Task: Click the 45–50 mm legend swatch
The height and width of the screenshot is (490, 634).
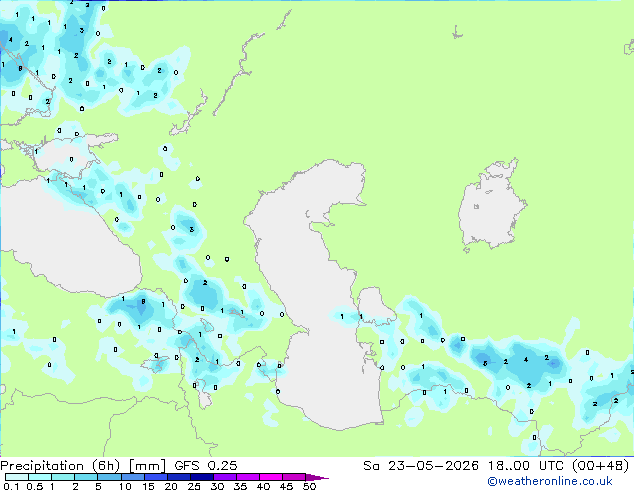Action: pyautogui.click(x=294, y=477)
